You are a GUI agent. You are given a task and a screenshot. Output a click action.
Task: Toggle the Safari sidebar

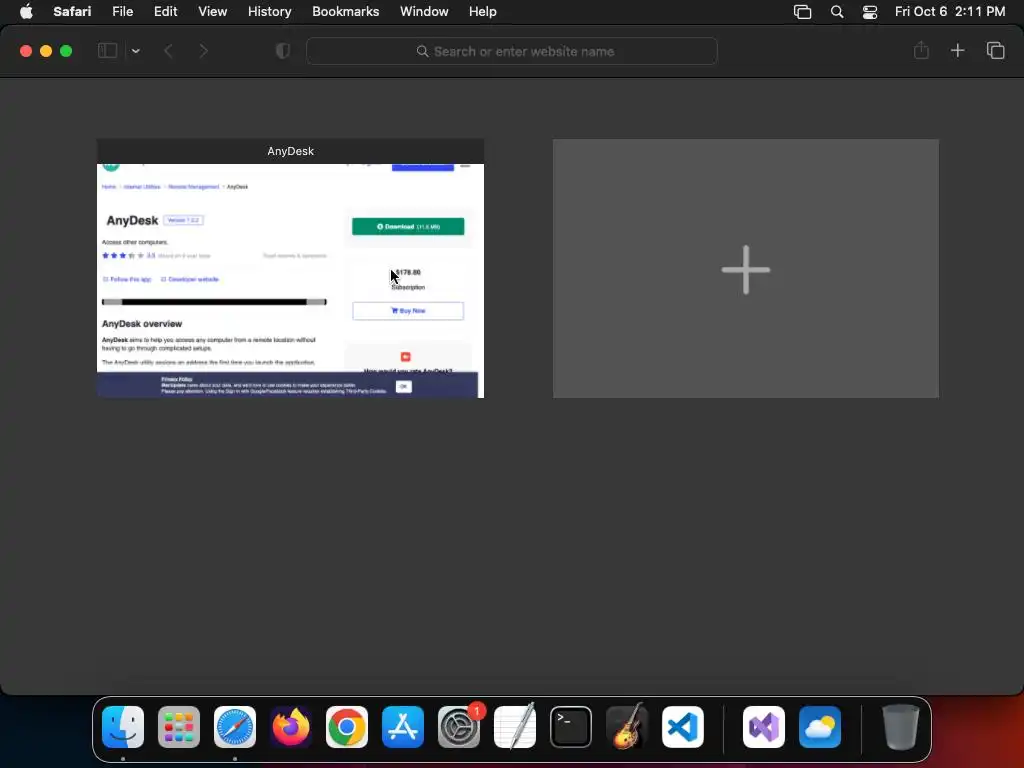[107, 51]
